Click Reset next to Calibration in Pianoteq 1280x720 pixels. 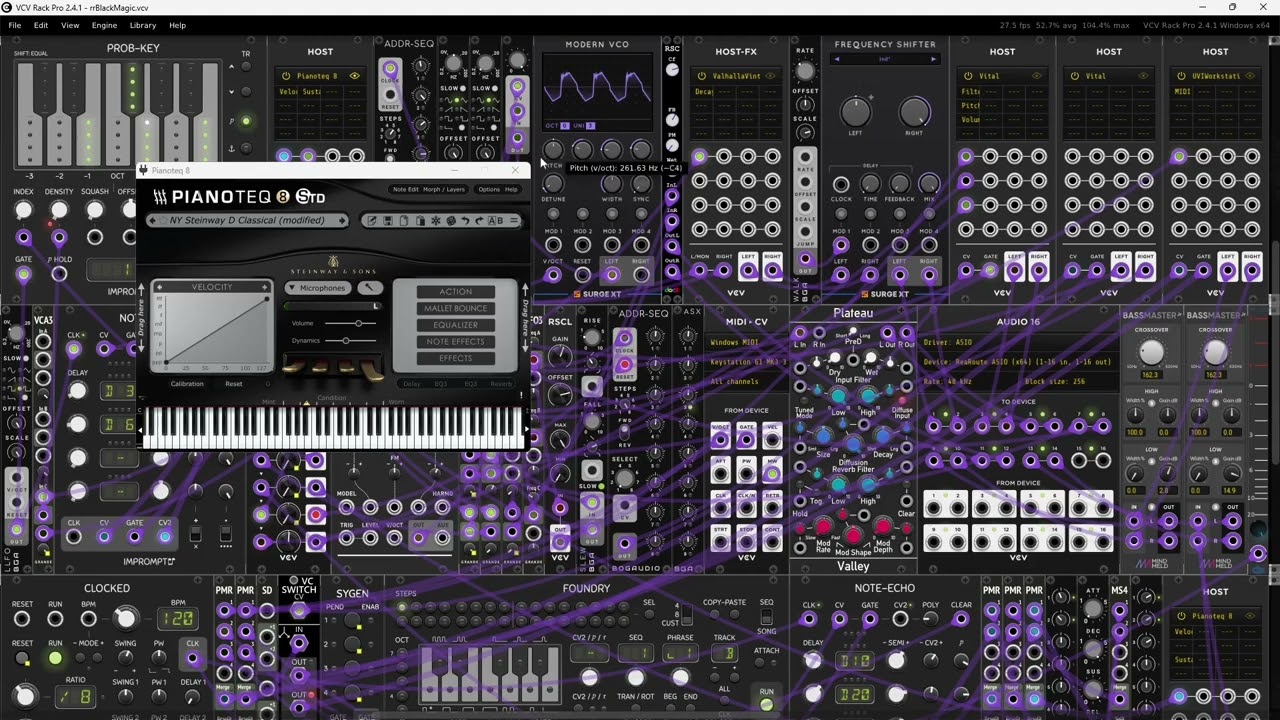click(233, 384)
